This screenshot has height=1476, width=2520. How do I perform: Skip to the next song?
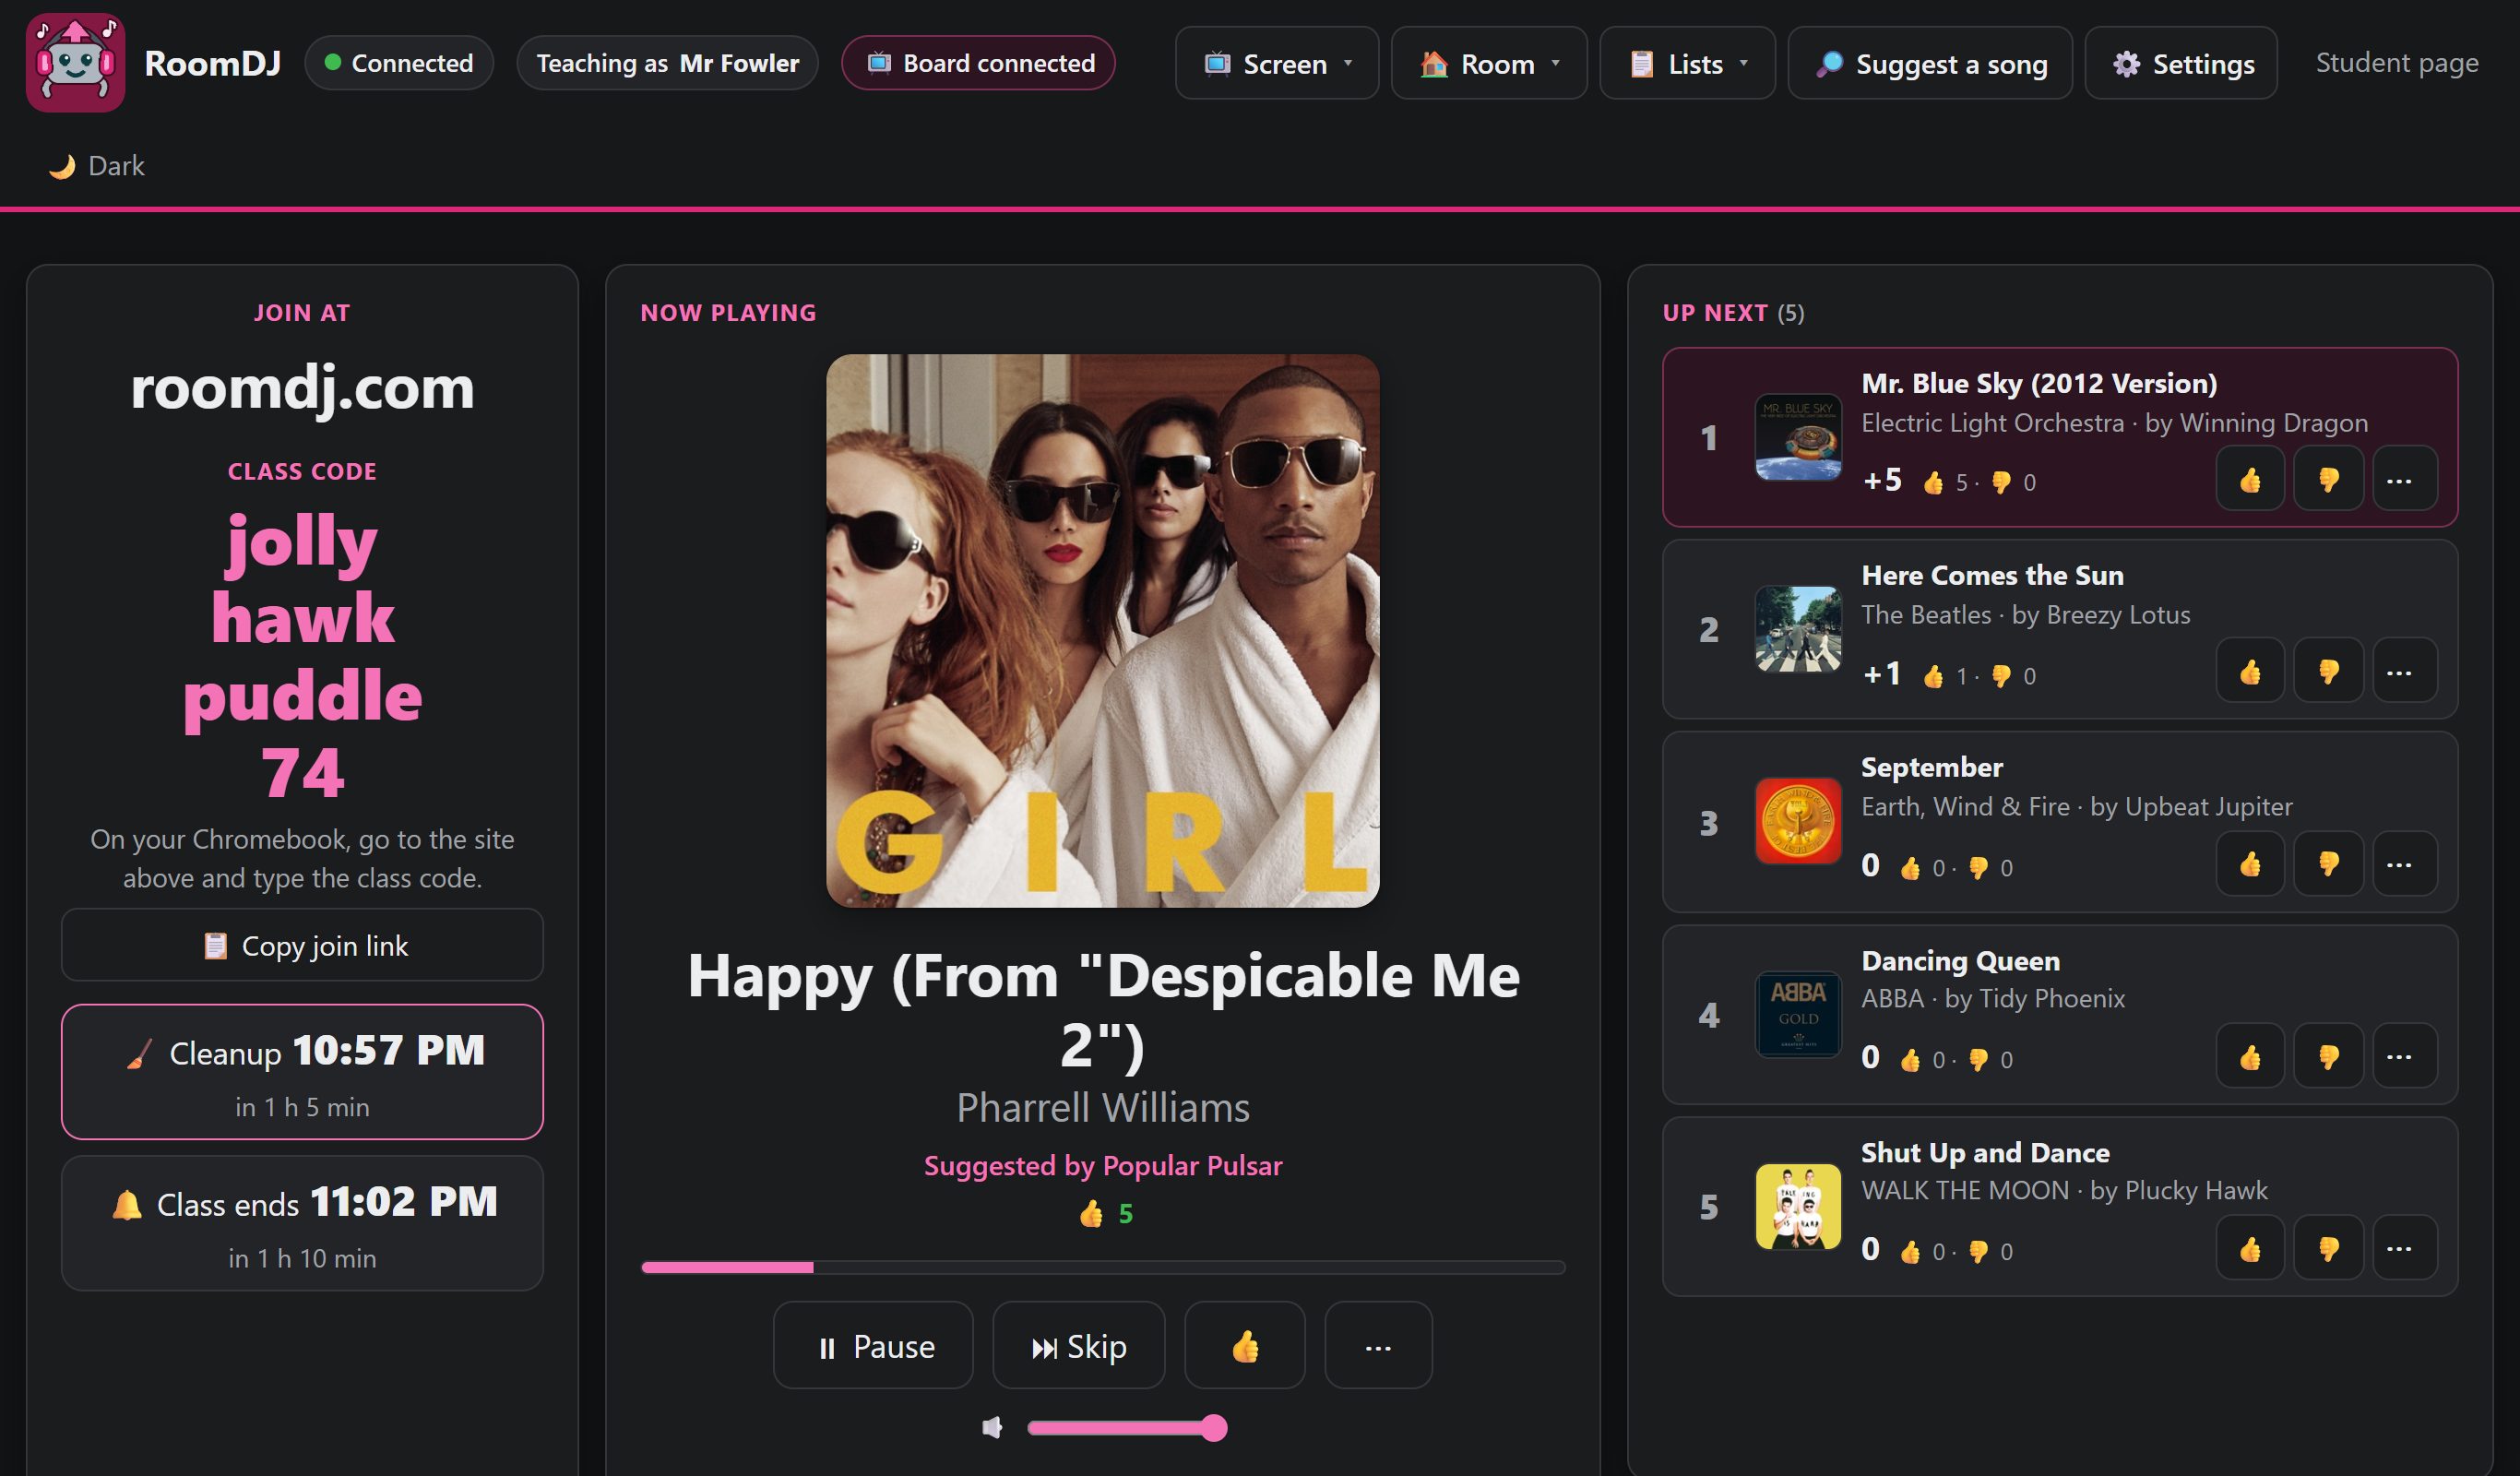[1079, 1346]
